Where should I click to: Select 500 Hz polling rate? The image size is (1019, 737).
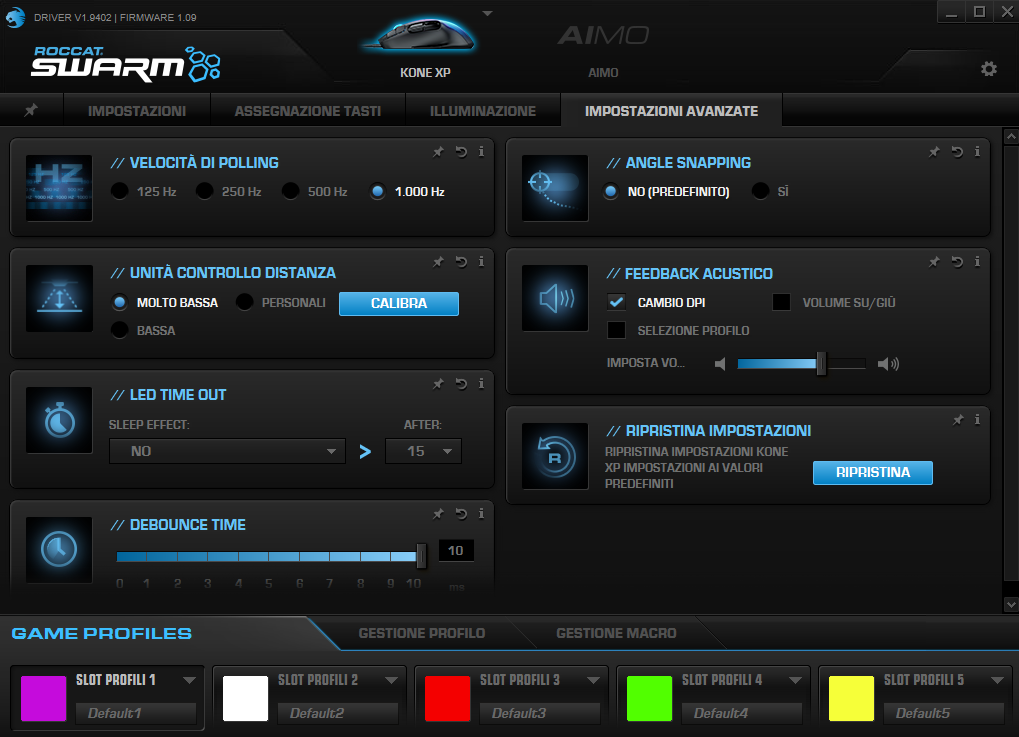(x=290, y=191)
